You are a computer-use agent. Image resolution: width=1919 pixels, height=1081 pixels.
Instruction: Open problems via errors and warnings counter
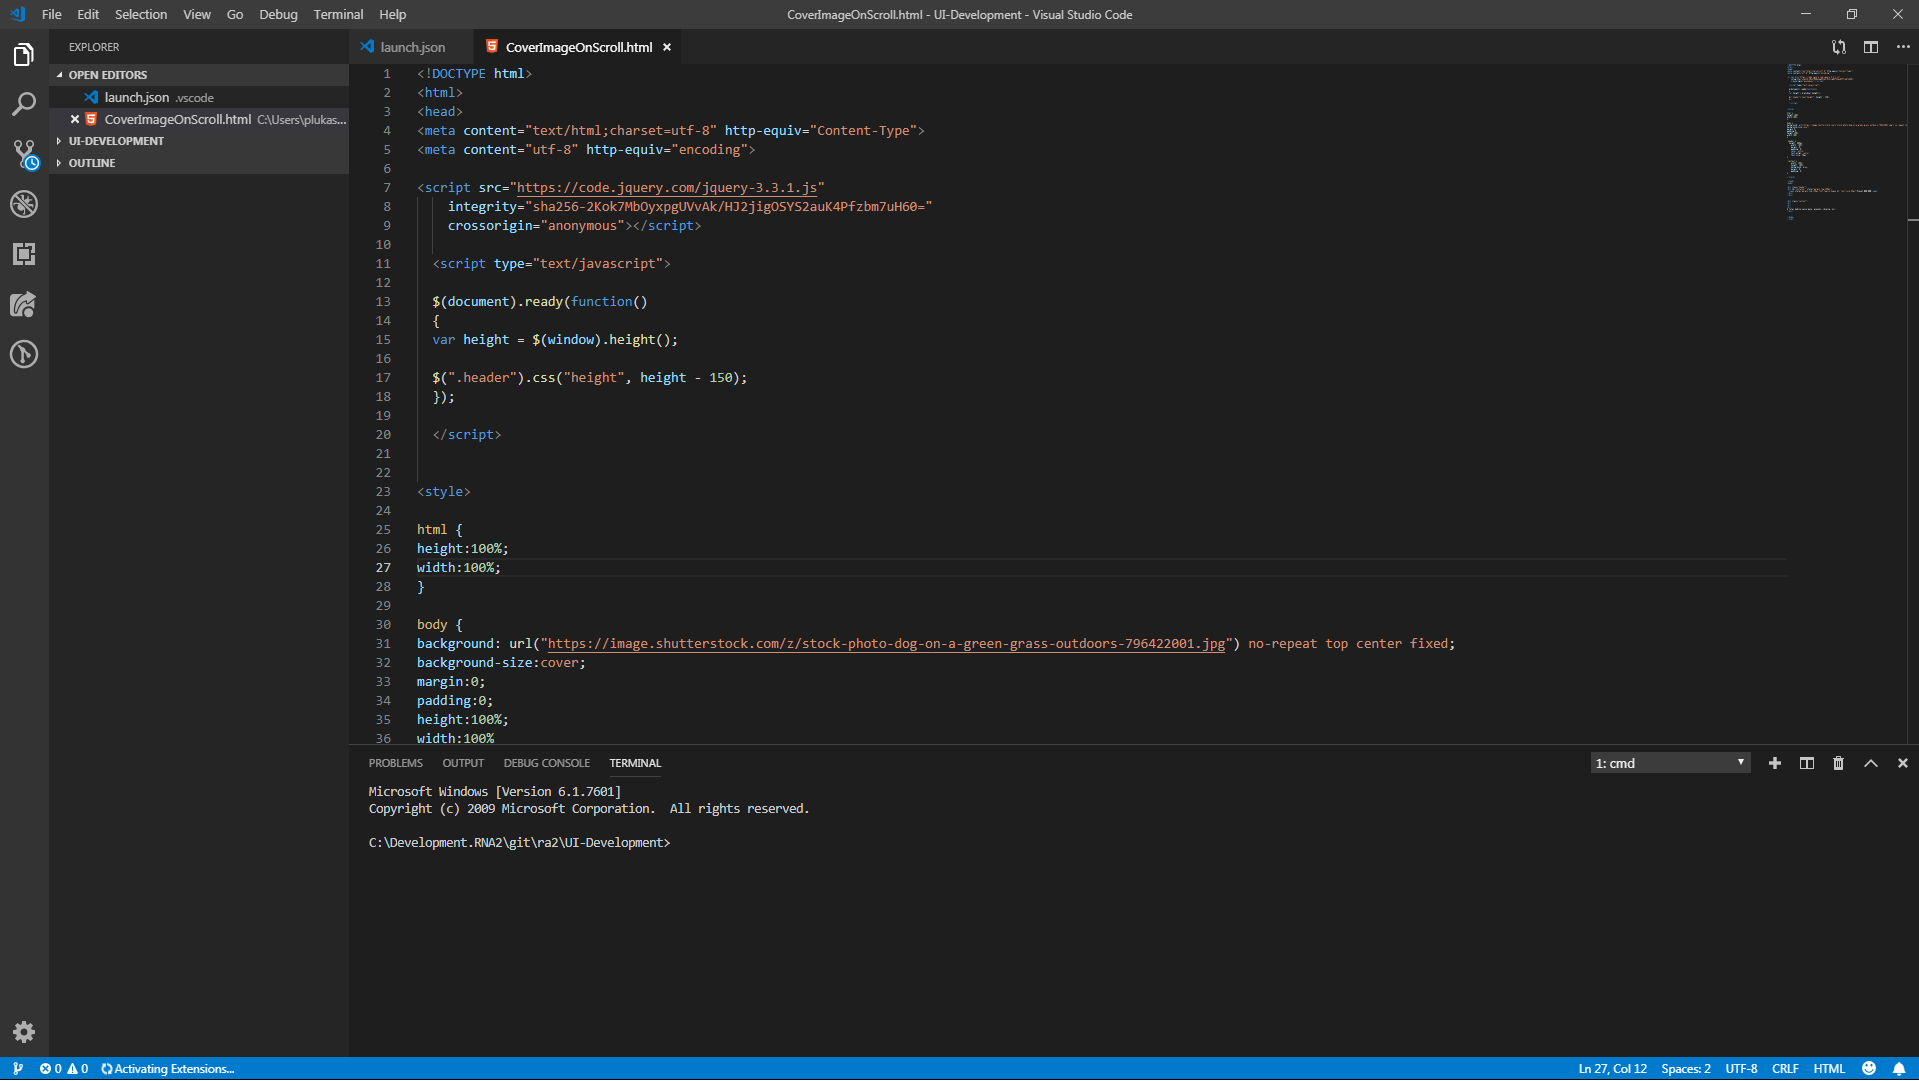coord(64,1069)
